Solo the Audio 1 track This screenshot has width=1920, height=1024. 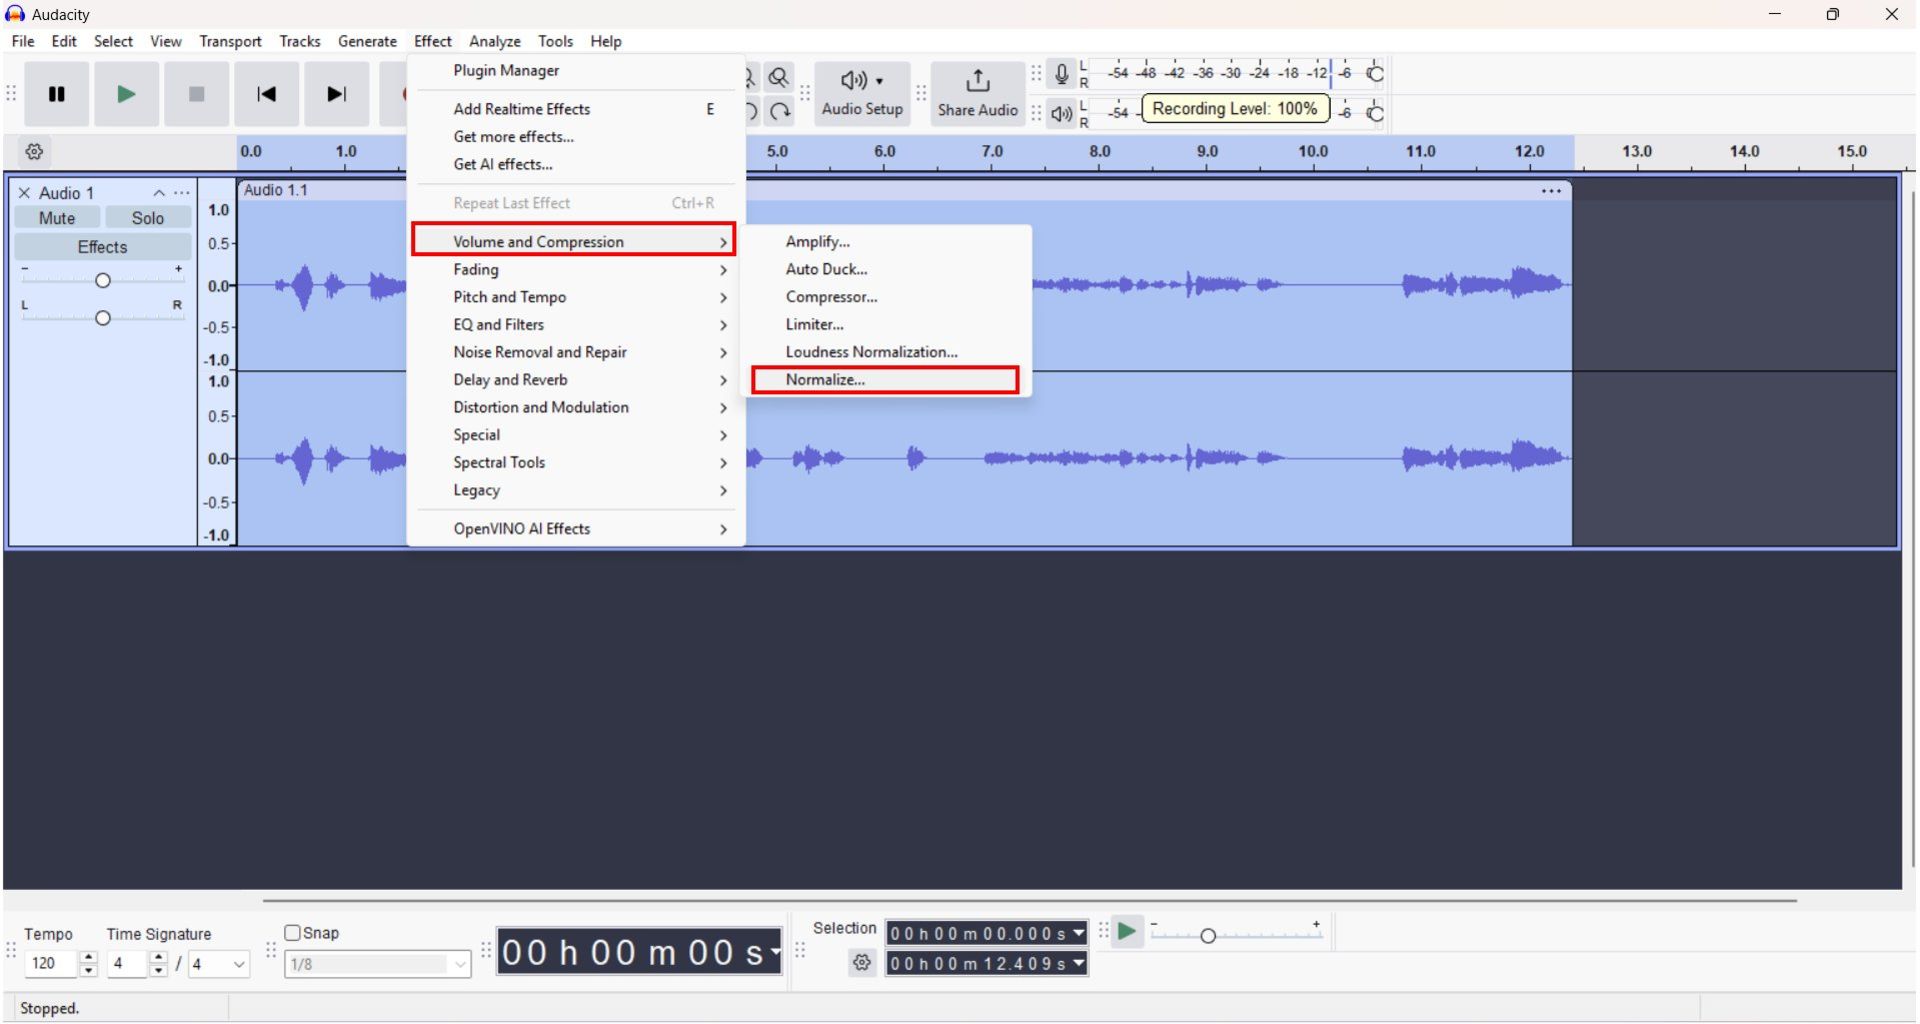[x=147, y=217]
